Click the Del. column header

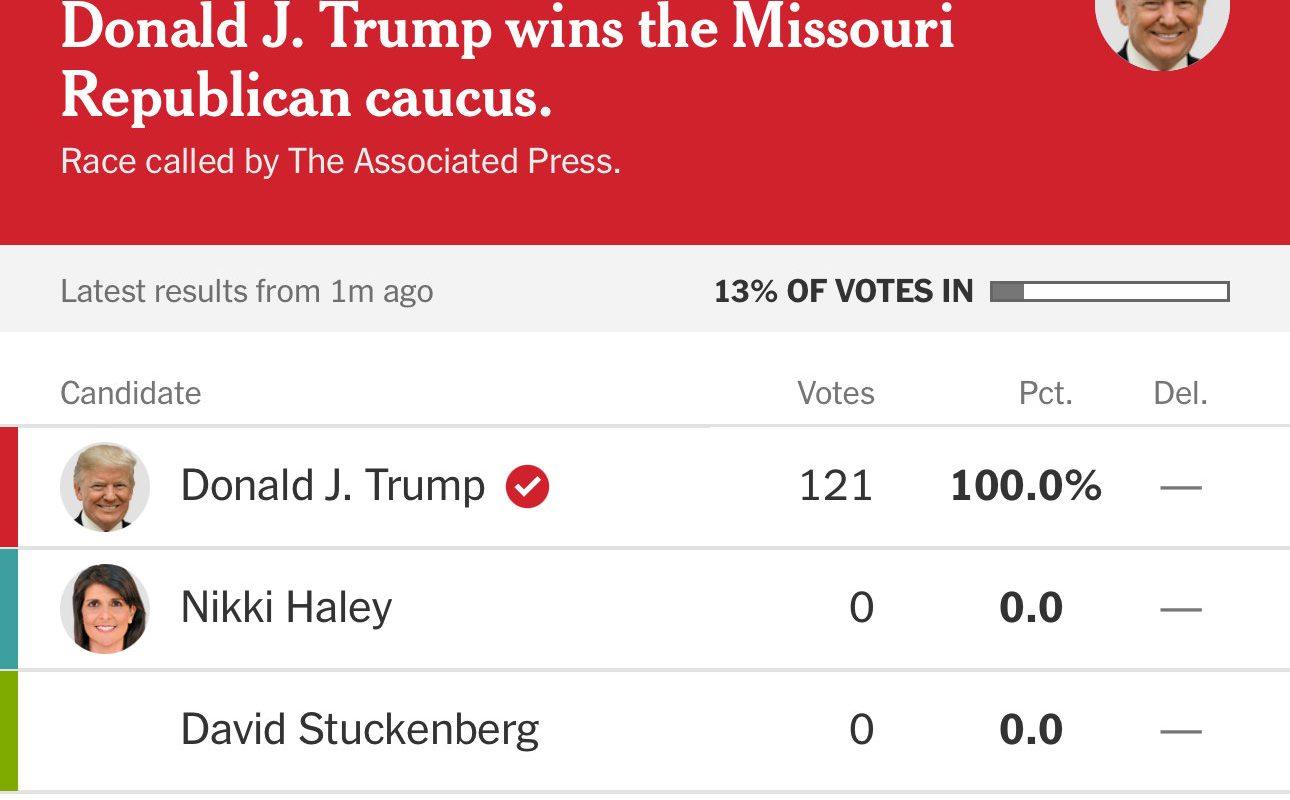[1180, 393]
